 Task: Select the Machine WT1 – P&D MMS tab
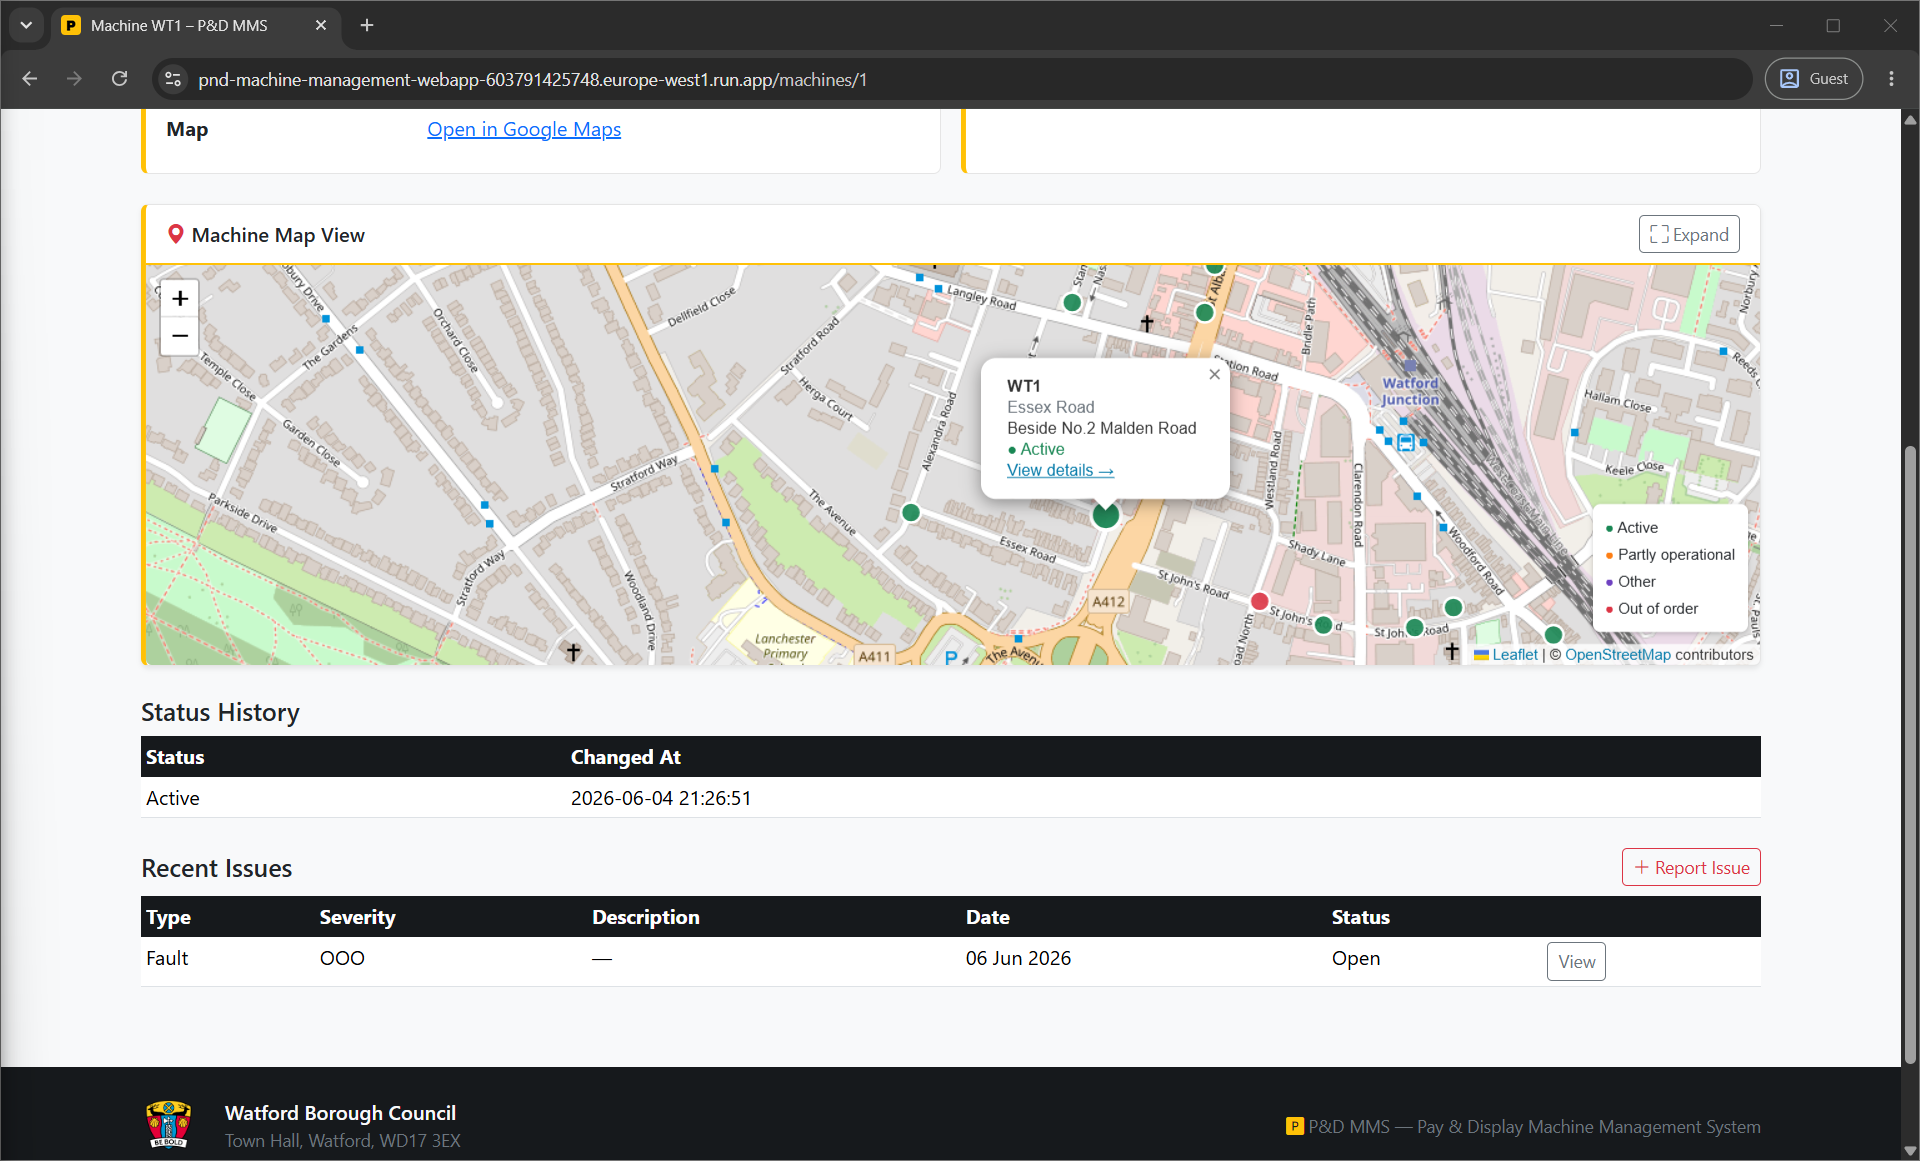click(x=195, y=25)
